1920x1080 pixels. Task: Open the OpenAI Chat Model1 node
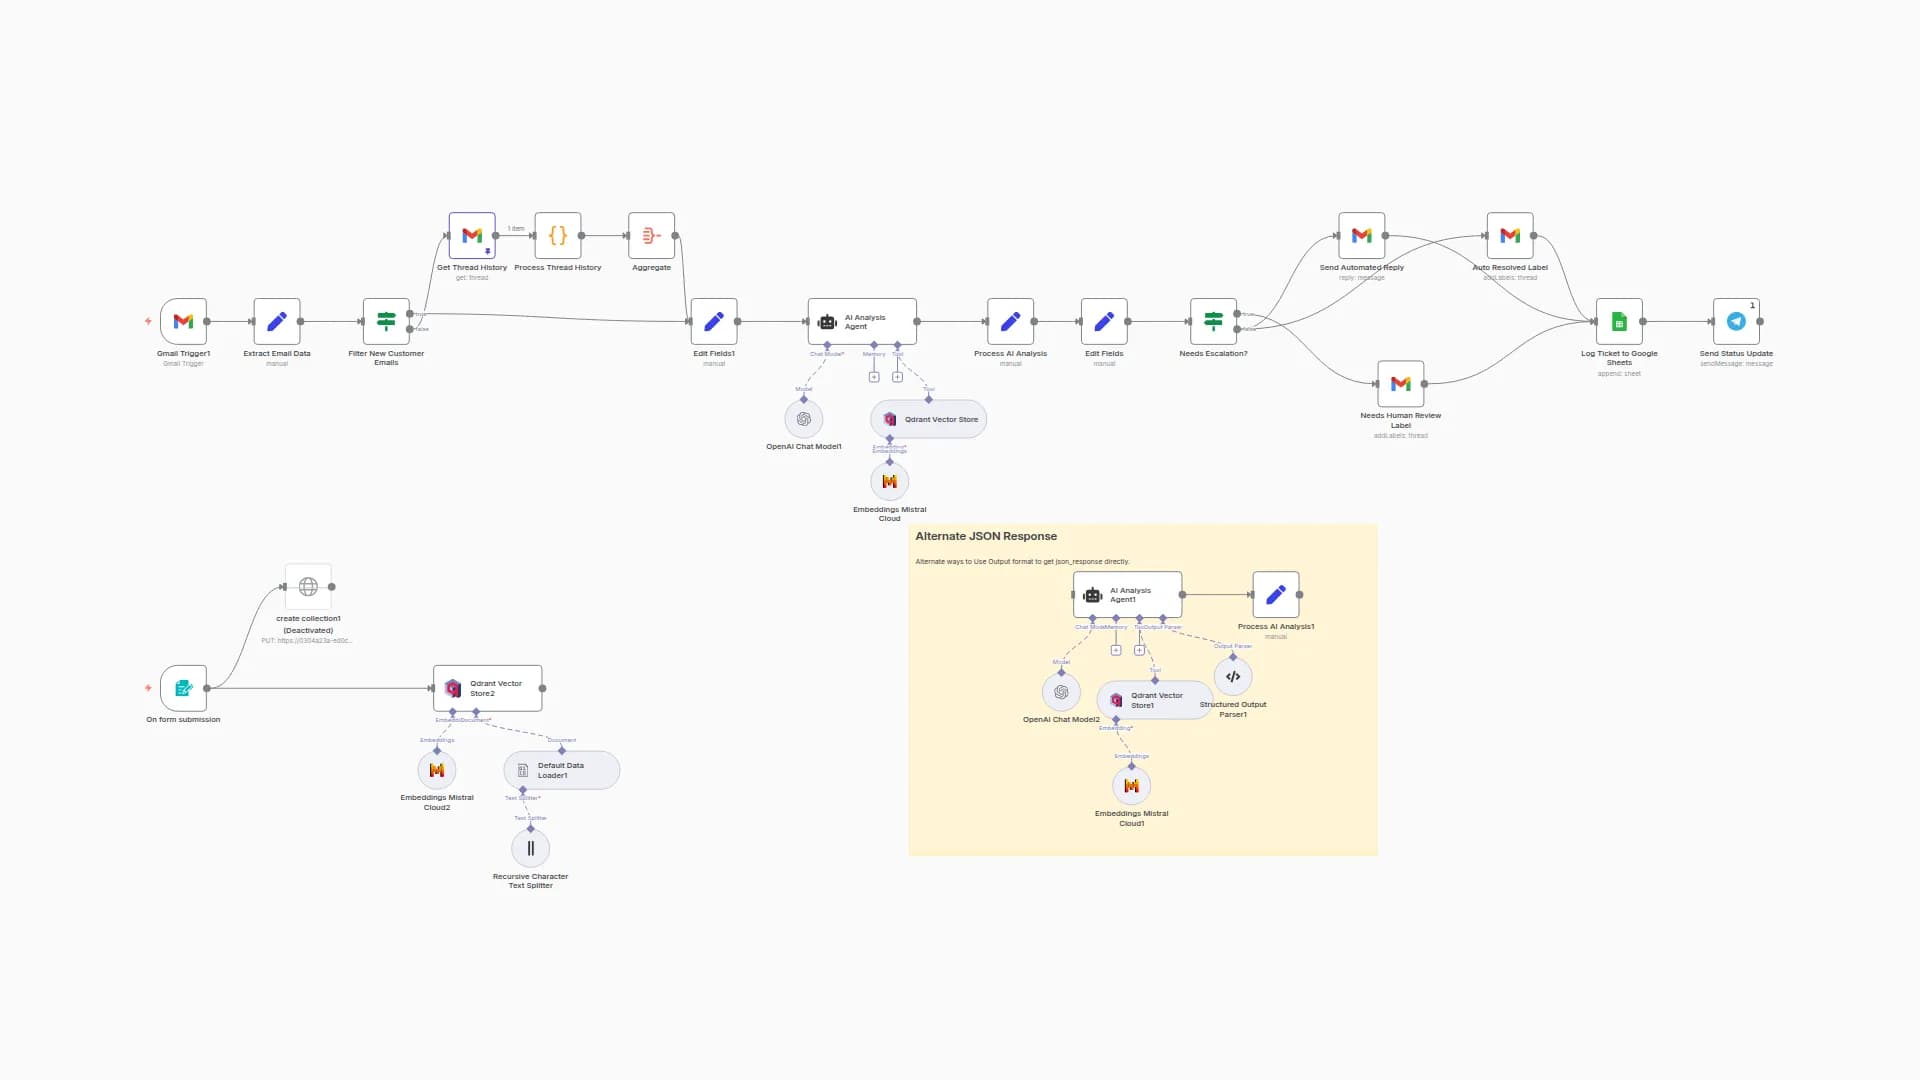803,419
